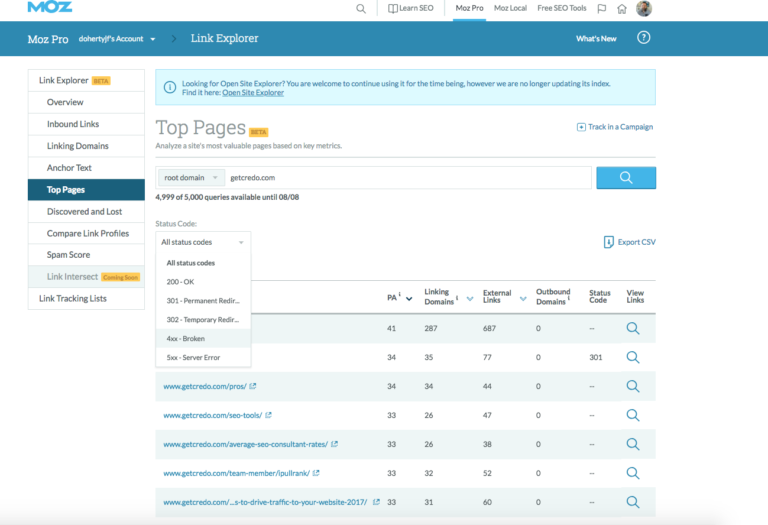The height and width of the screenshot is (525, 768).
Task: Go to Overview in sidebar
Action: click(x=86, y=102)
